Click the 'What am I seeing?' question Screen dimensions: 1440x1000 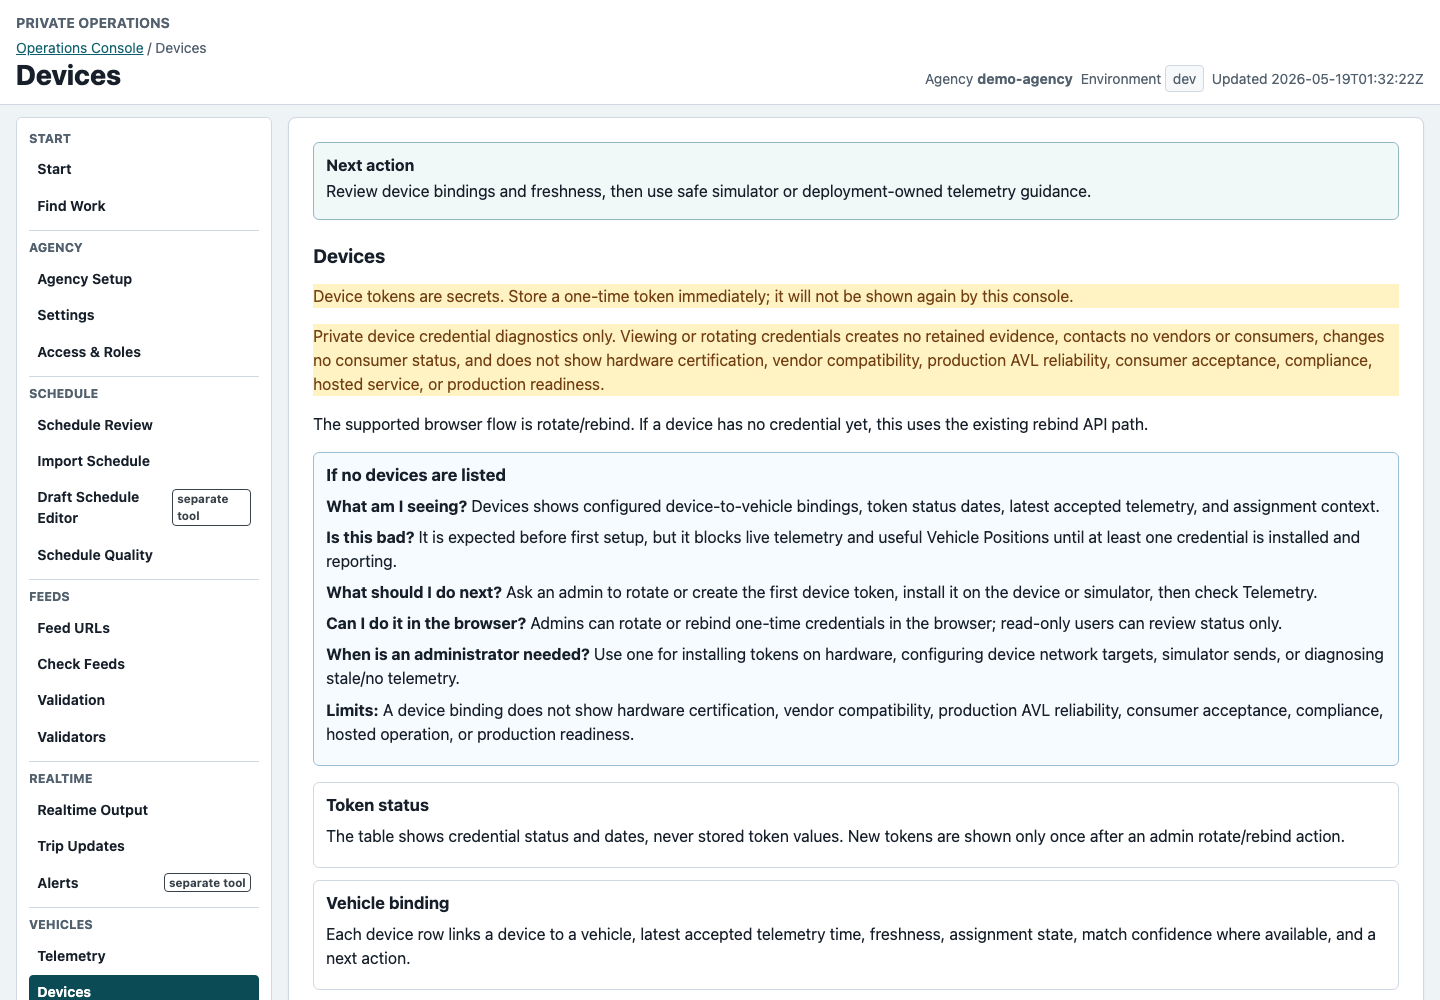pyautogui.click(x=396, y=506)
